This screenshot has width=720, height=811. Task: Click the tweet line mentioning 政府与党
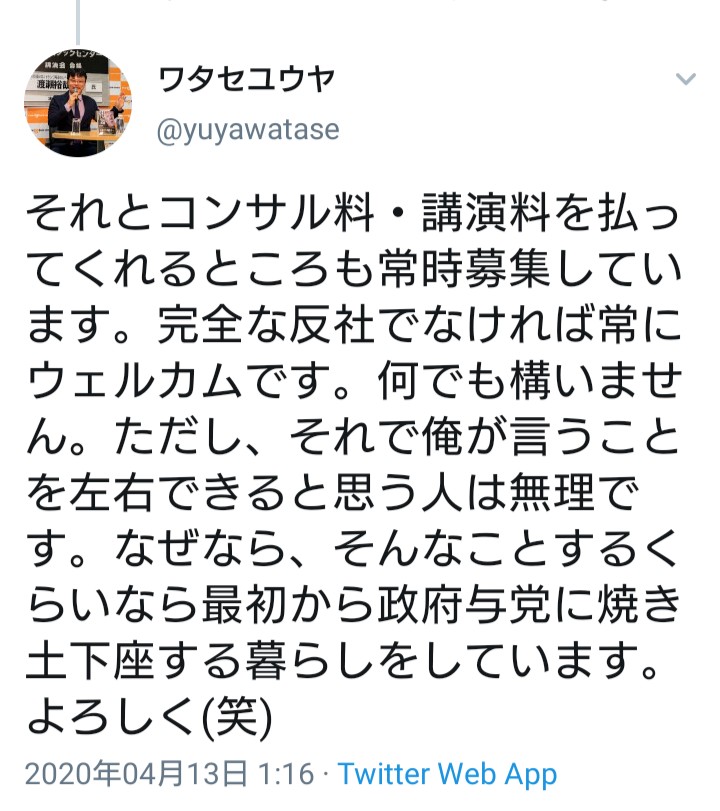tap(354, 605)
